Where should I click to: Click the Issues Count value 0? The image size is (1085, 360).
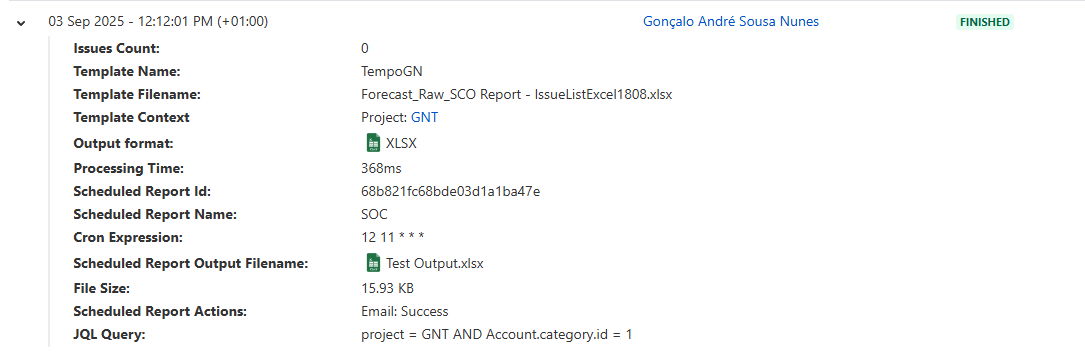[365, 48]
